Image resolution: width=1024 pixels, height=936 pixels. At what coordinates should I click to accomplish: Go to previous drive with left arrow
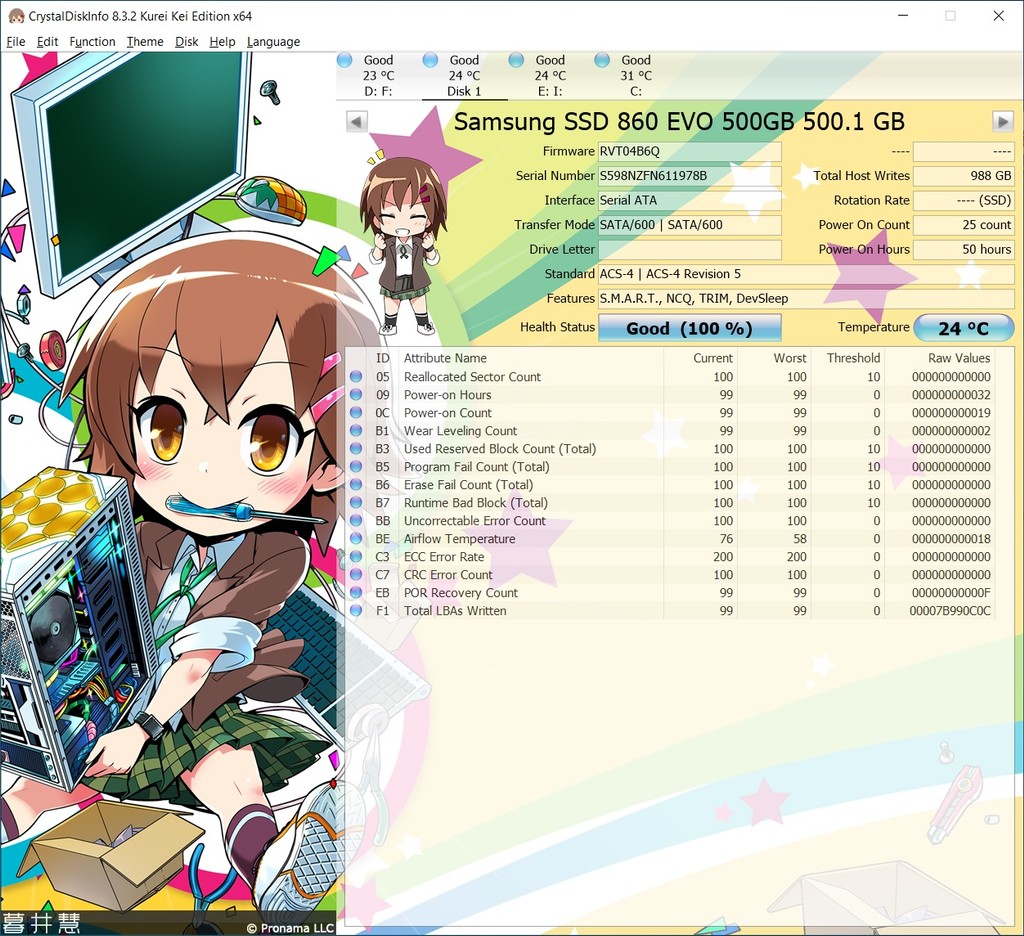(x=357, y=121)
